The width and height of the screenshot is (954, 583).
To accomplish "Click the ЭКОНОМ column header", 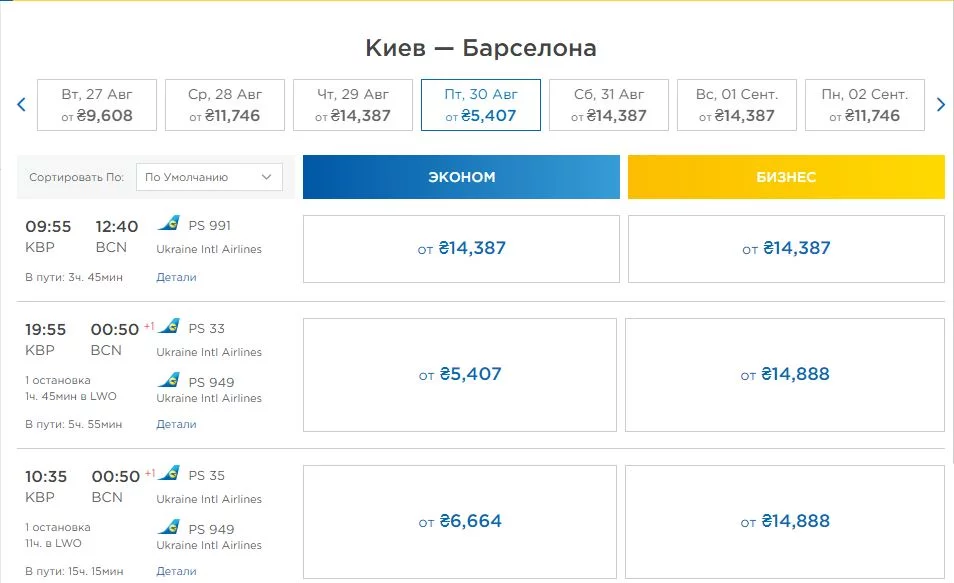I will click(x=461, y=177).
